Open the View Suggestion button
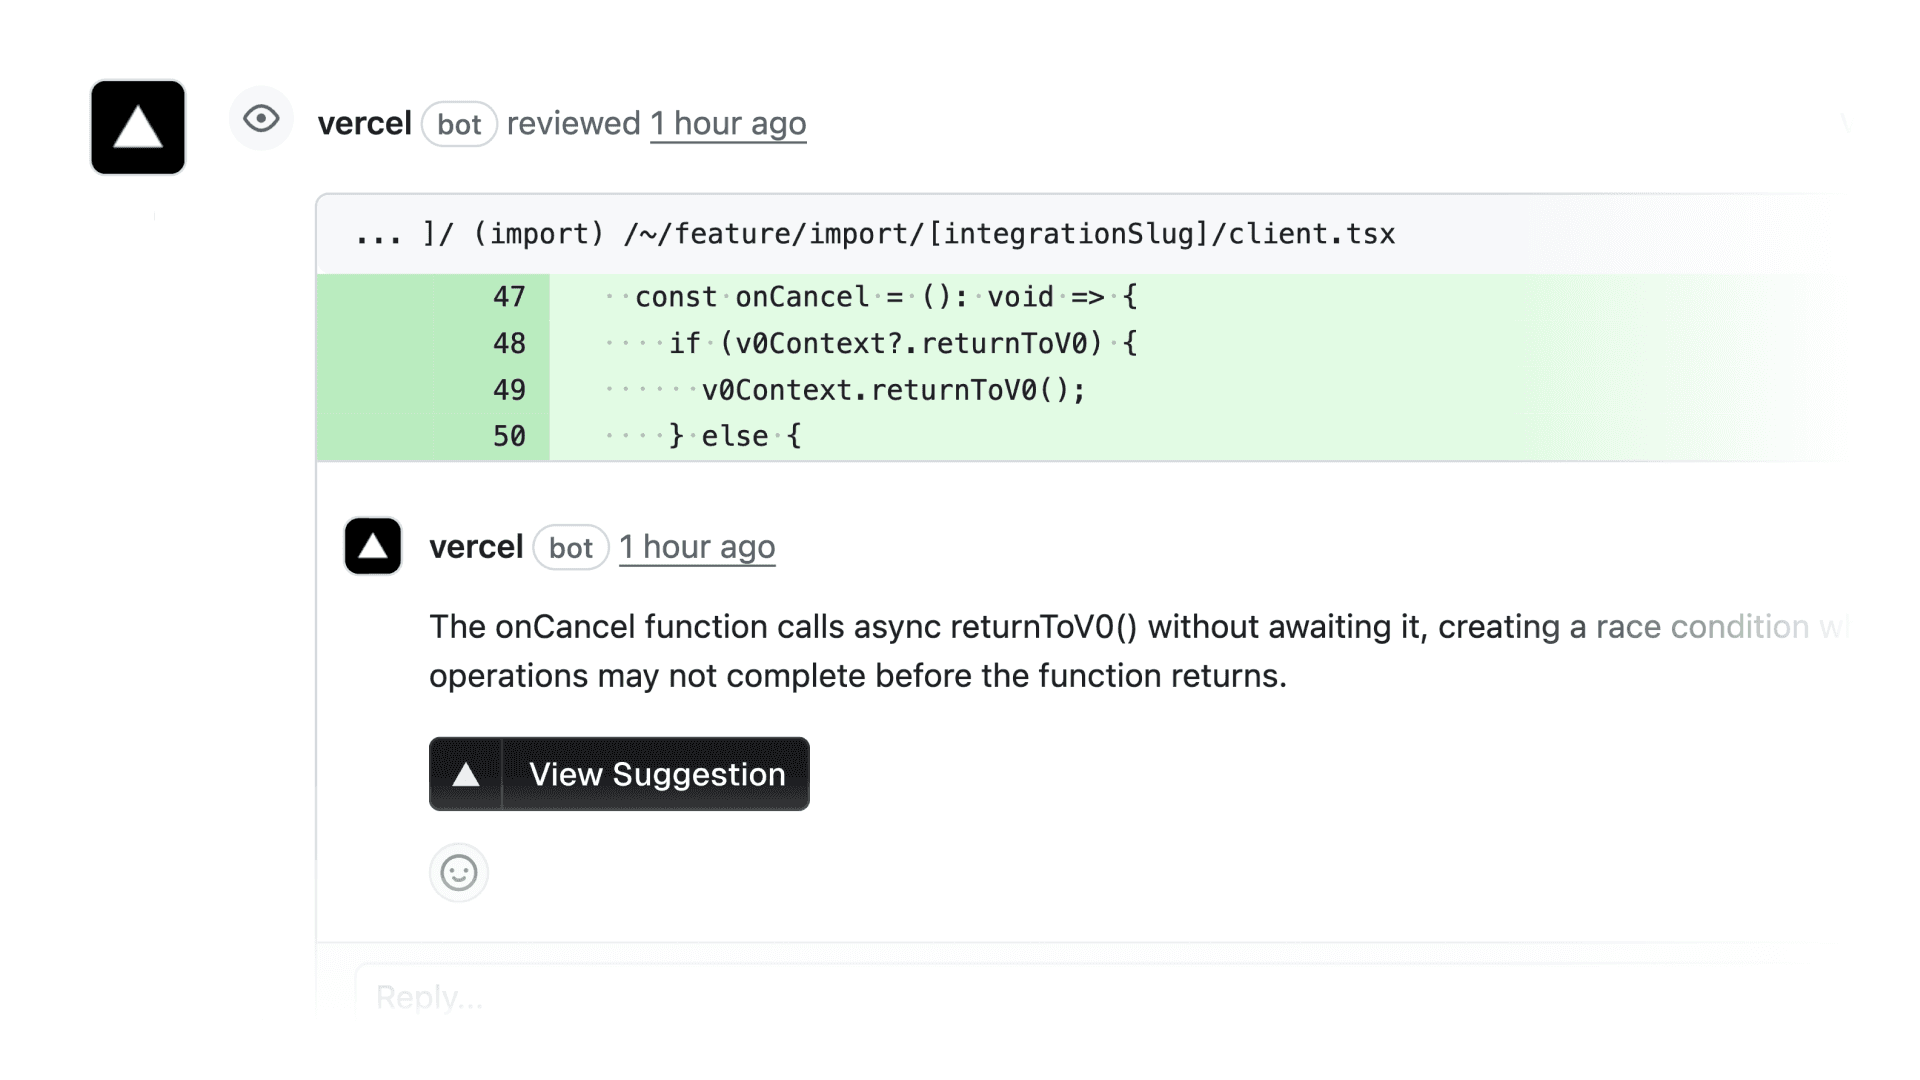This screenshot has height=1080, width=1920. [656, 774]
